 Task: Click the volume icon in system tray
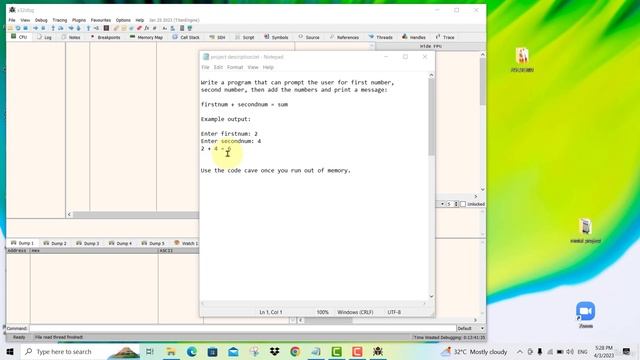click(570, 351)
